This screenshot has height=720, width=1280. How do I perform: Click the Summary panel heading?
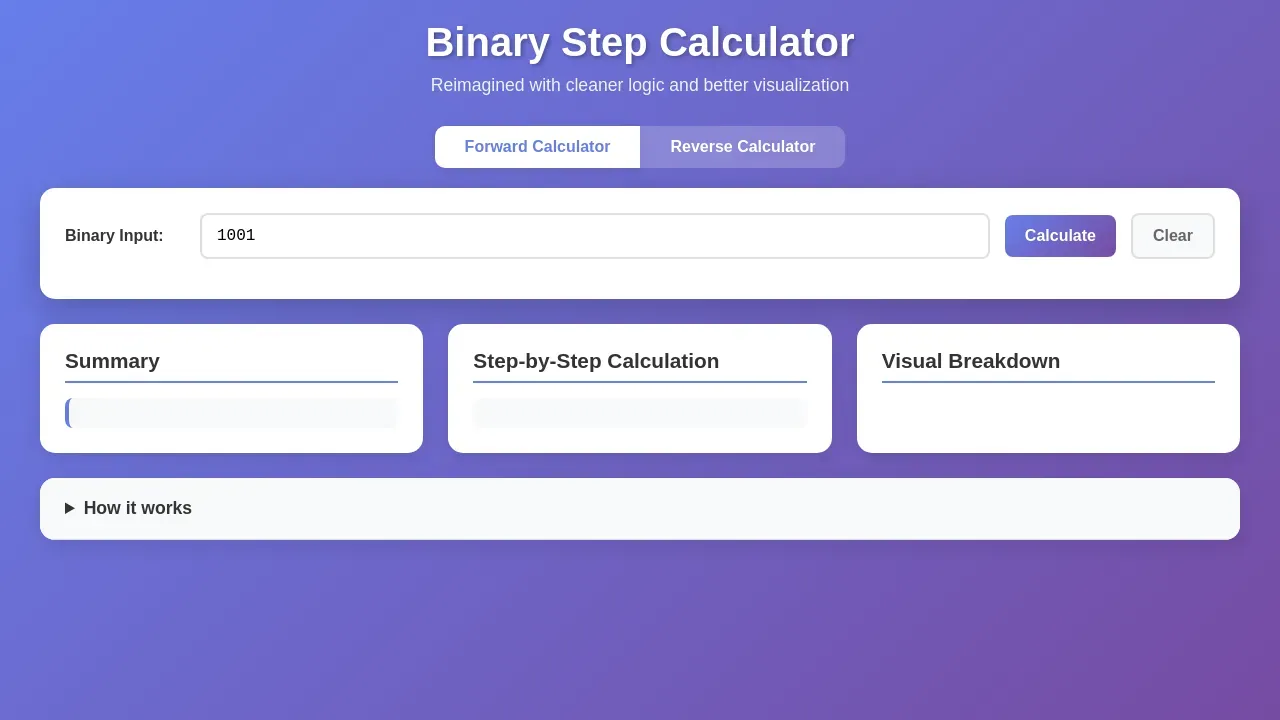112,361
